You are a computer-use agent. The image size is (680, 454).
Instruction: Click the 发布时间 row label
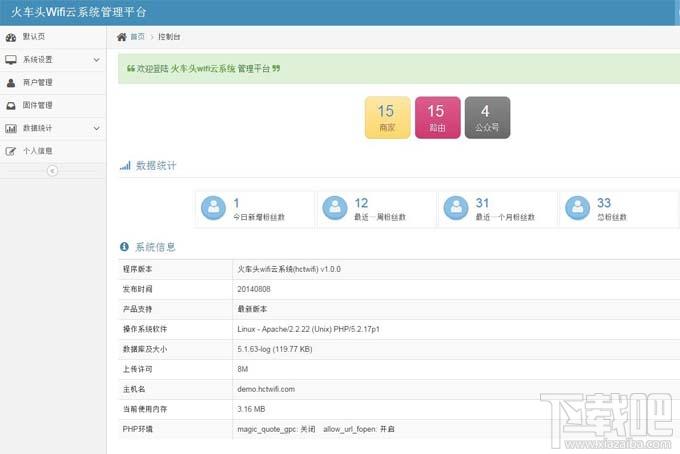[137, 289]
